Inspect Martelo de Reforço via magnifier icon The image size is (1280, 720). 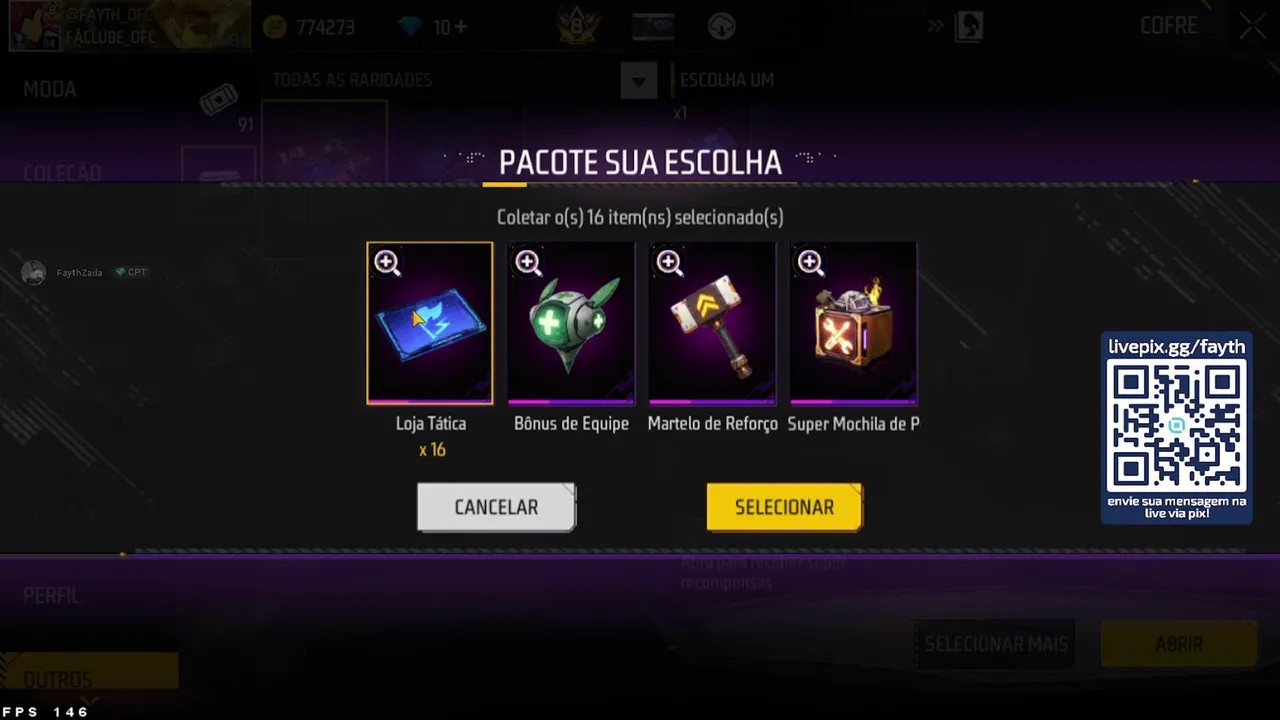[x=669, y=263]
